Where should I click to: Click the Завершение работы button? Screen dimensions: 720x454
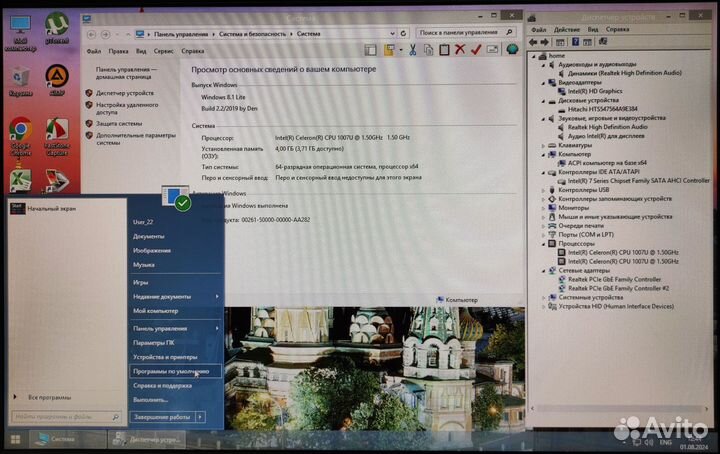(x=162, y=417)
